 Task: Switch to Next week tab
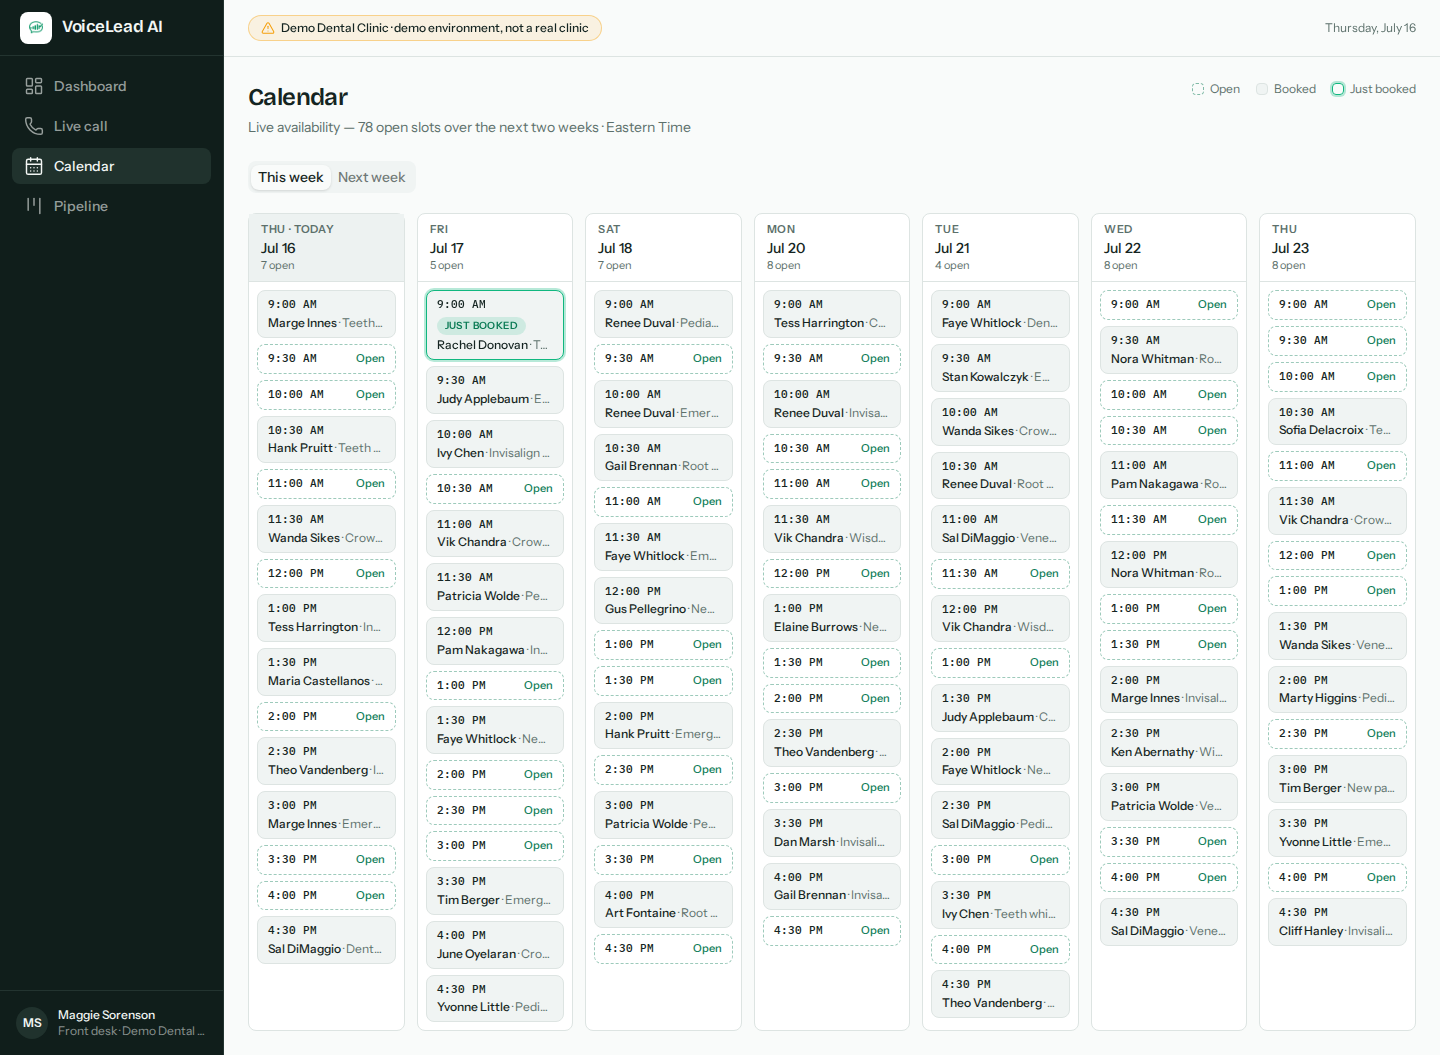pyautogui.click(x=372, y=177)
